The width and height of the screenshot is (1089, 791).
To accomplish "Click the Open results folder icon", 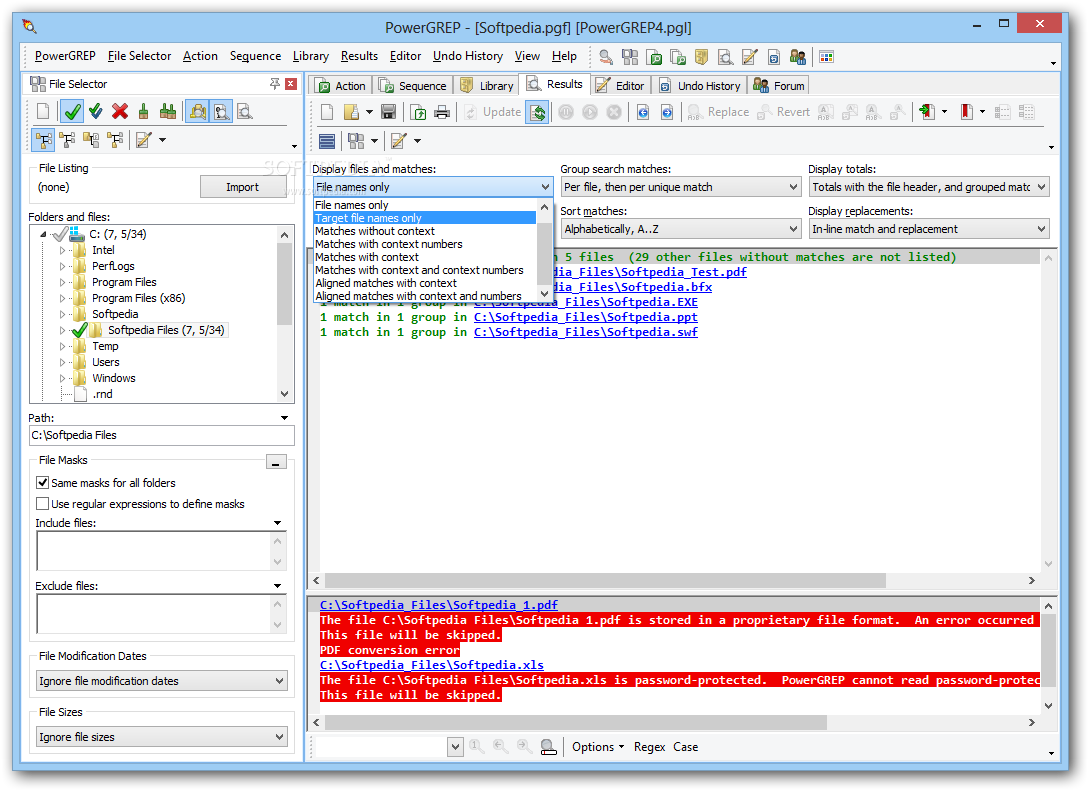I will pyautogui.click(x=351, y=112).
